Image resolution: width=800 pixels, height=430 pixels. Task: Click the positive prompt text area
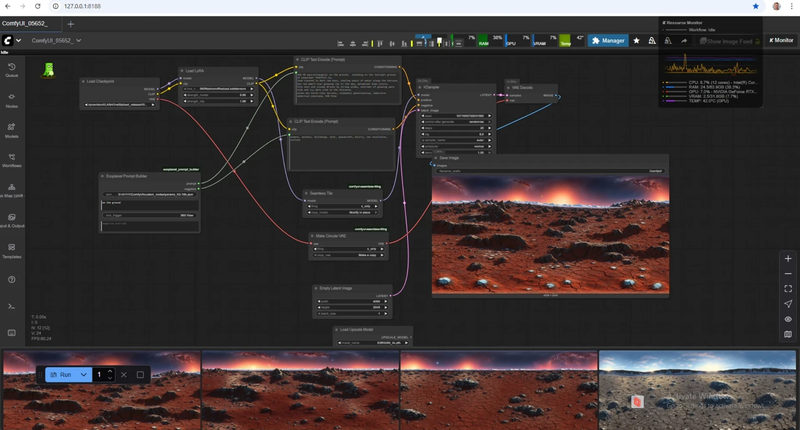click(x=347, y=87)
